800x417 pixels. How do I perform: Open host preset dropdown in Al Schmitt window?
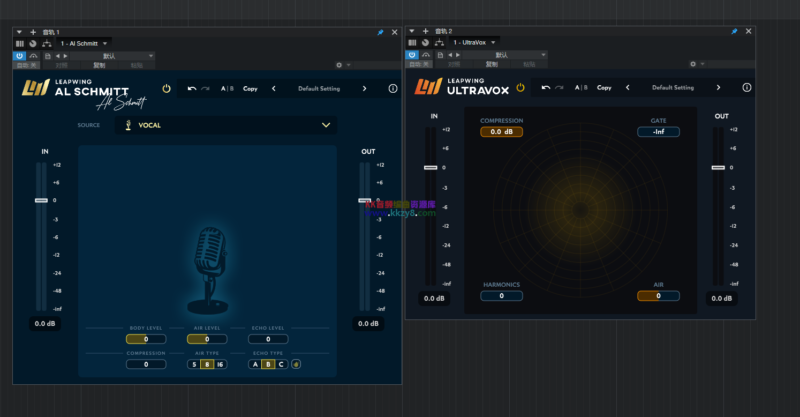(x=112, y=56)
